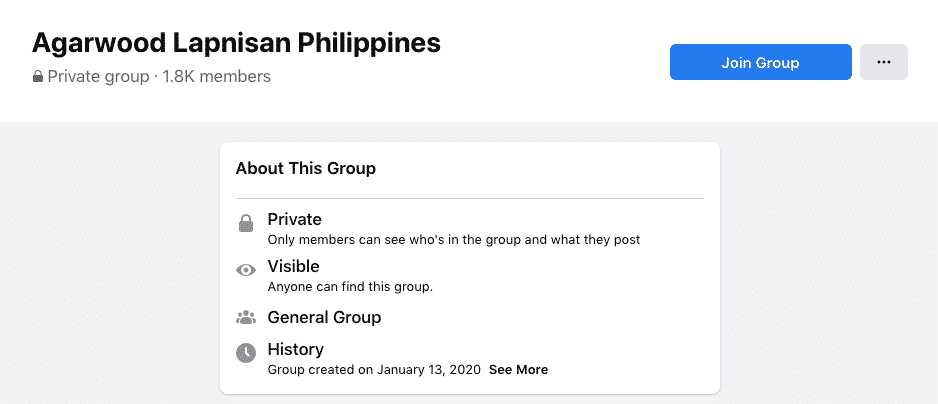Viewport: 938px width, 404px height.
Task: Open the three-dot more options menu
Action: coord(884,62)
